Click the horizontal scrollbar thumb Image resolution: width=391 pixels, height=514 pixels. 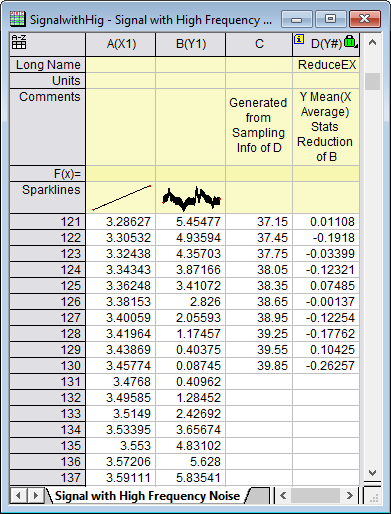pos(315,496)
